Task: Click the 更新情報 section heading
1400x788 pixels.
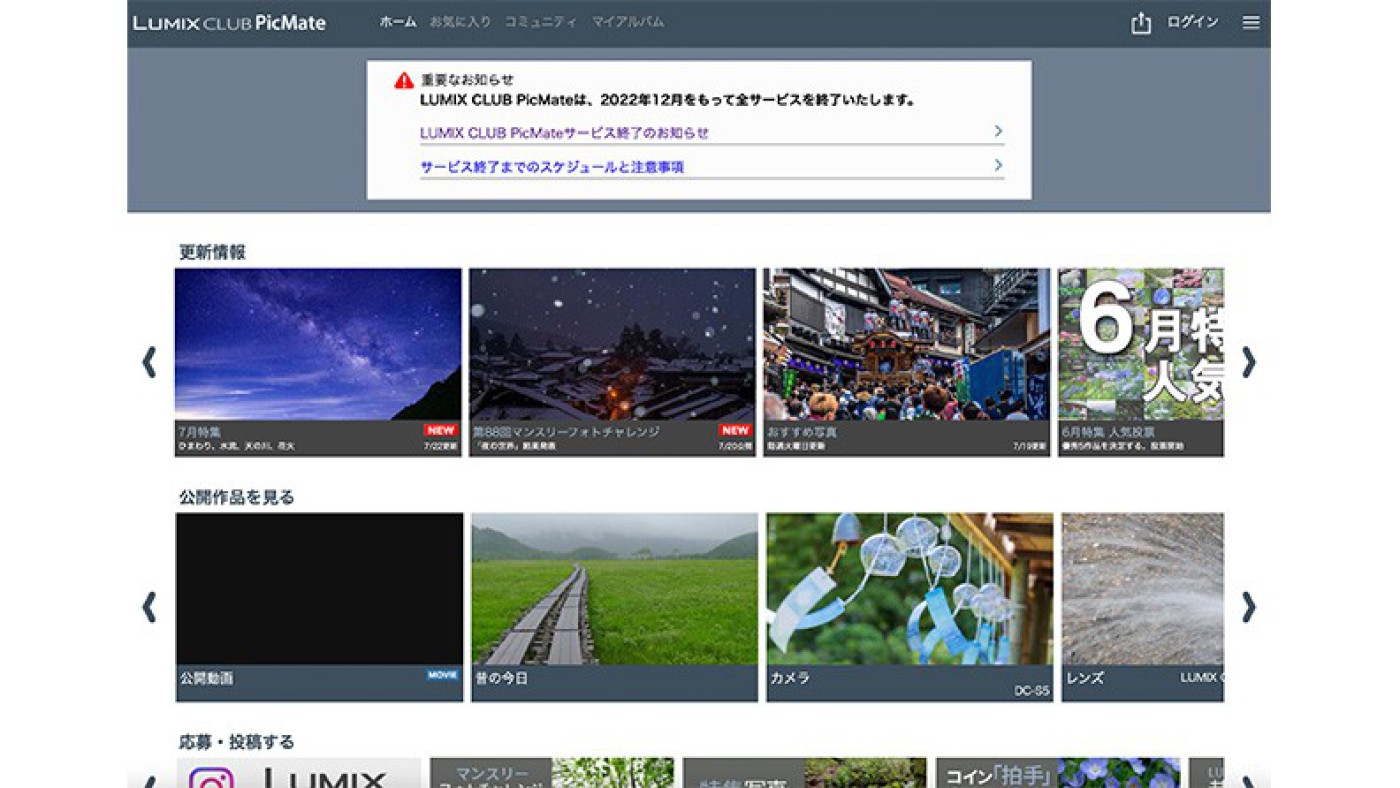Action: pyautogui.click(x=212, y=252)
